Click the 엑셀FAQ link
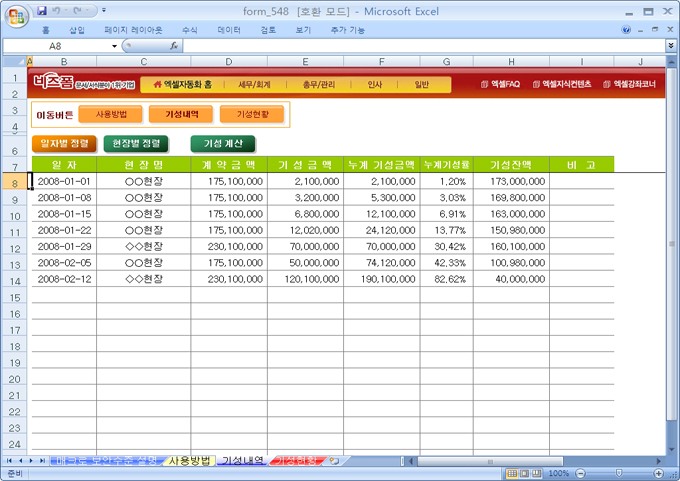This screenshot has width=680, height=481. (x=501, y=85)
